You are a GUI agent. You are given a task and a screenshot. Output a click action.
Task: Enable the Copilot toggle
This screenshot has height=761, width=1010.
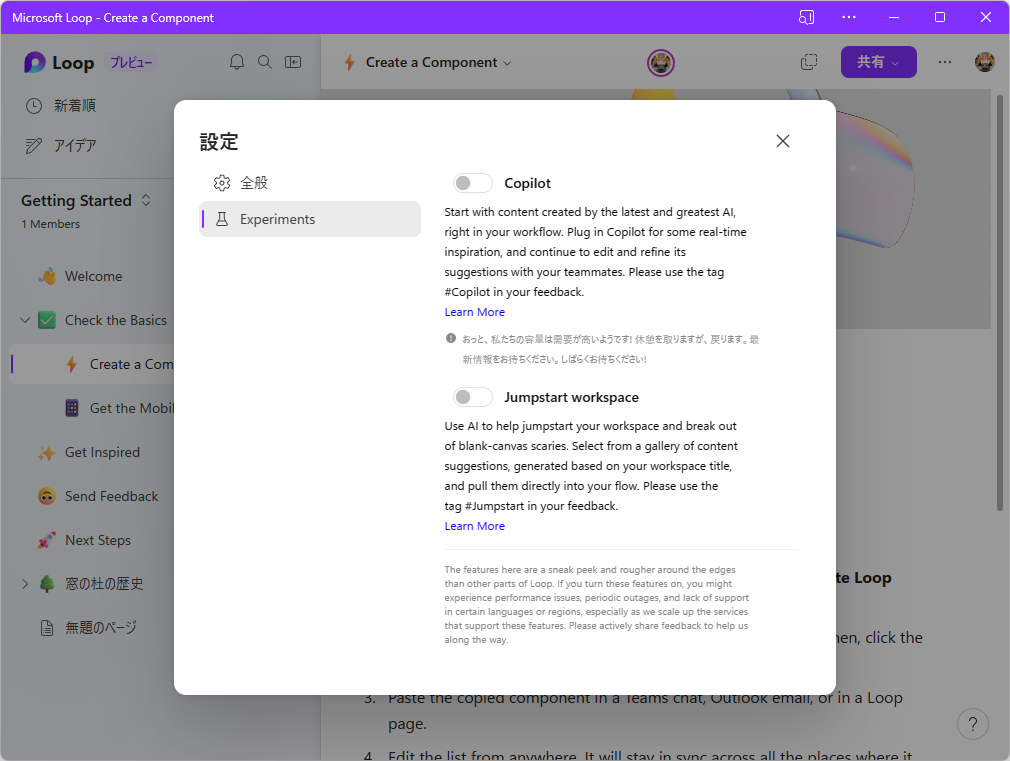472,182
